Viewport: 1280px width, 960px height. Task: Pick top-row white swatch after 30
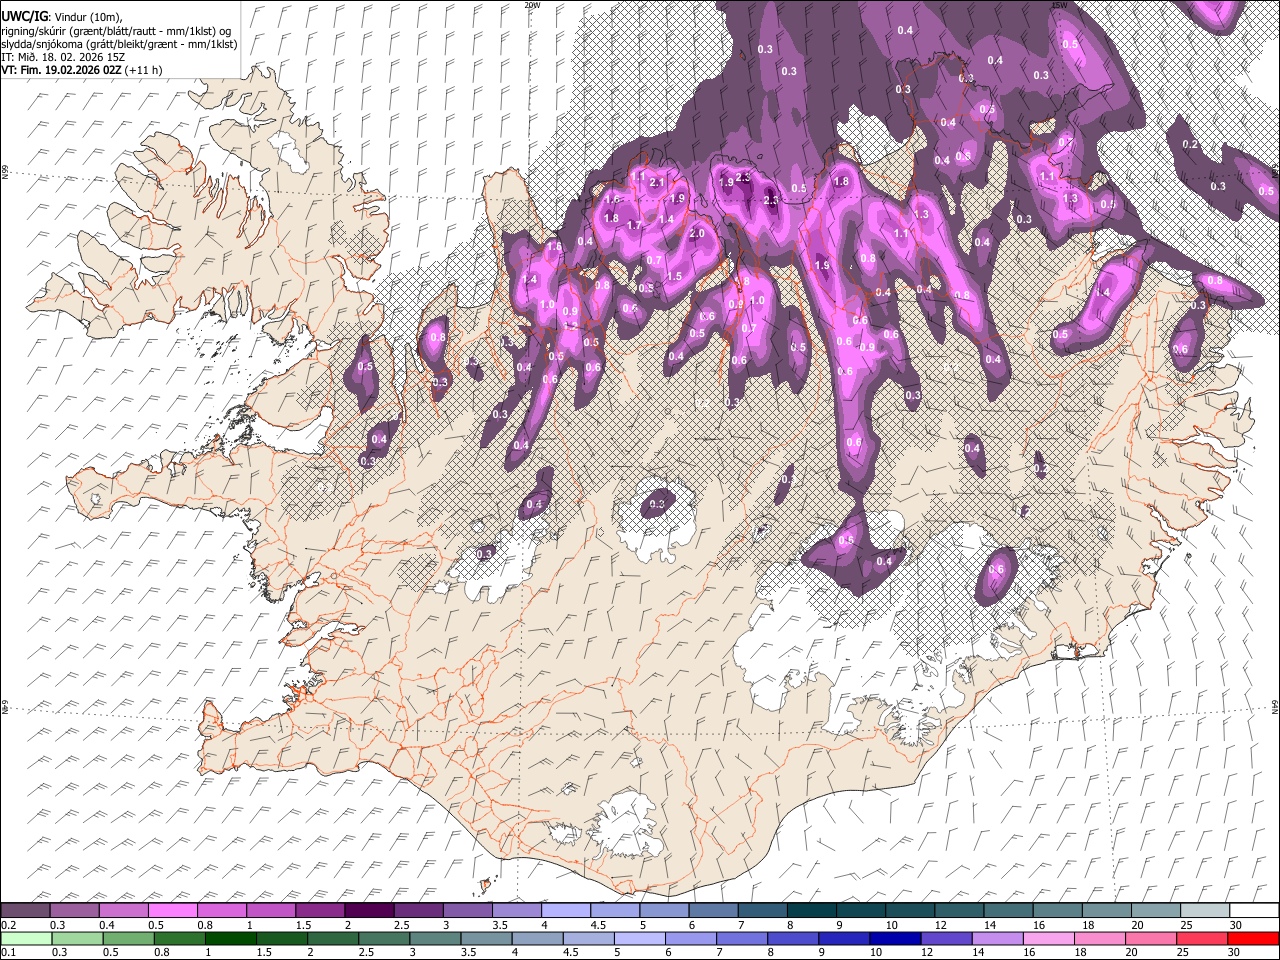point(1254,910)
